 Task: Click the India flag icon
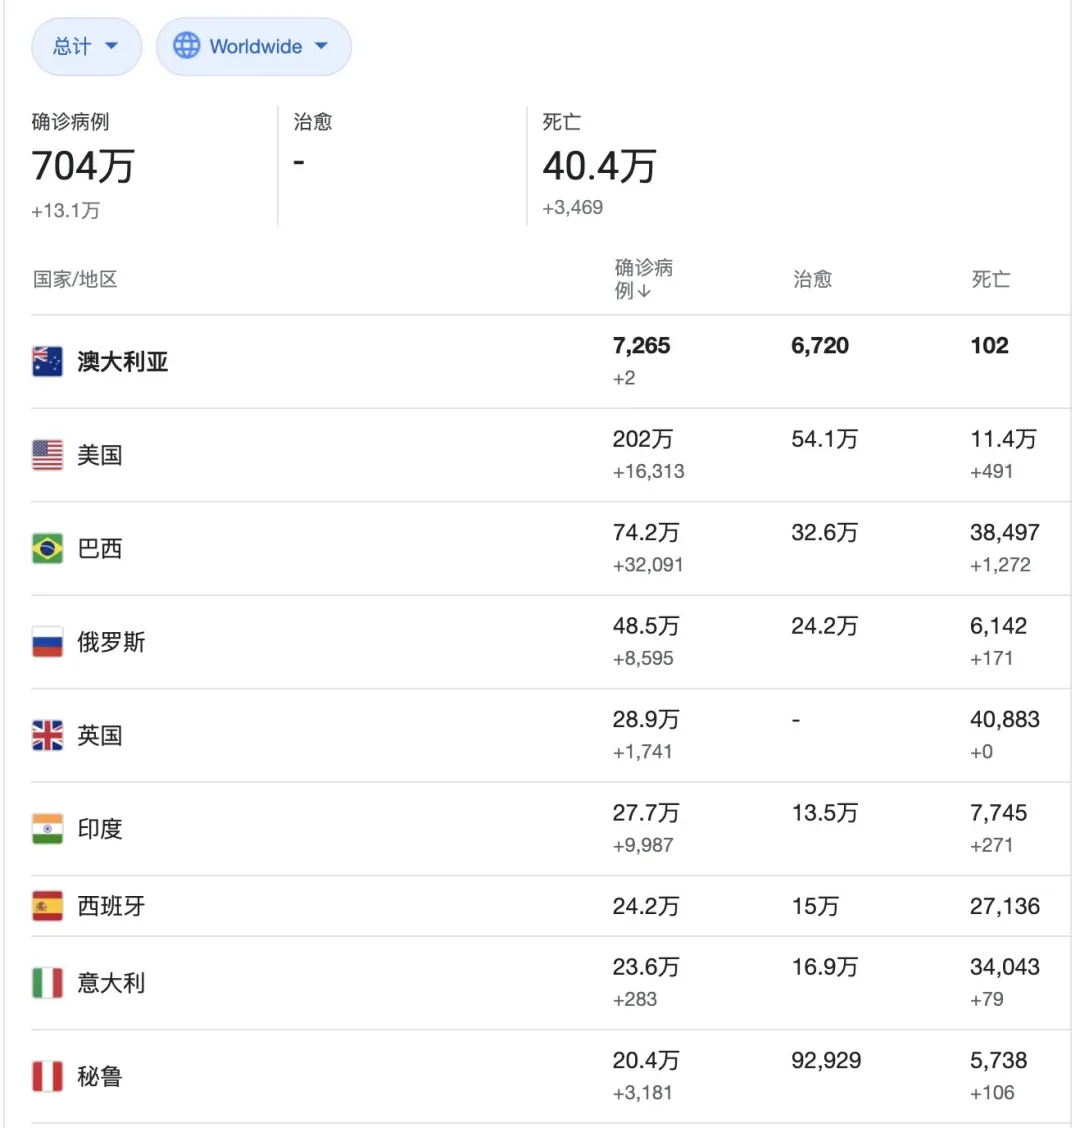pos(47,829)
